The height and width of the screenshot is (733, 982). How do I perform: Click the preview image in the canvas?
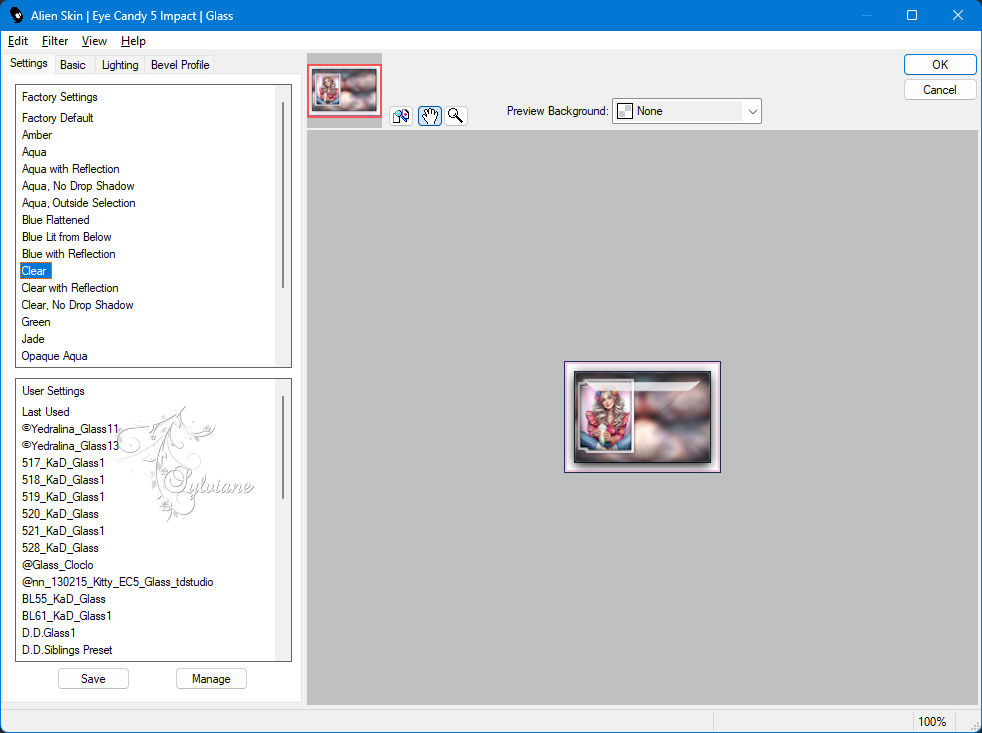[642, 417]
